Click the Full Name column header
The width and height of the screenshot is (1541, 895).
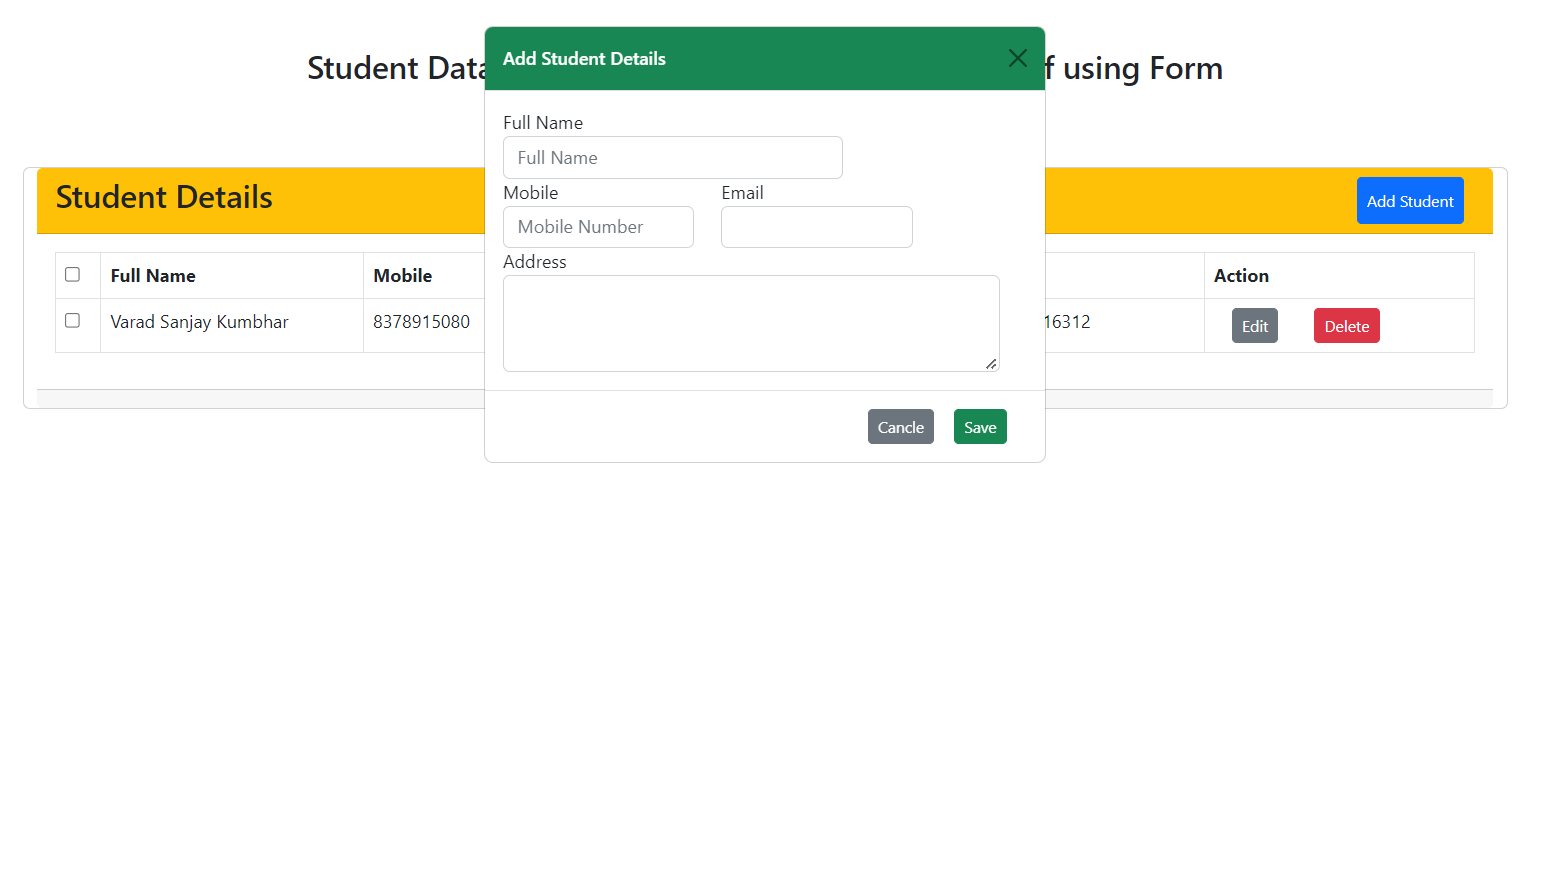152,275
